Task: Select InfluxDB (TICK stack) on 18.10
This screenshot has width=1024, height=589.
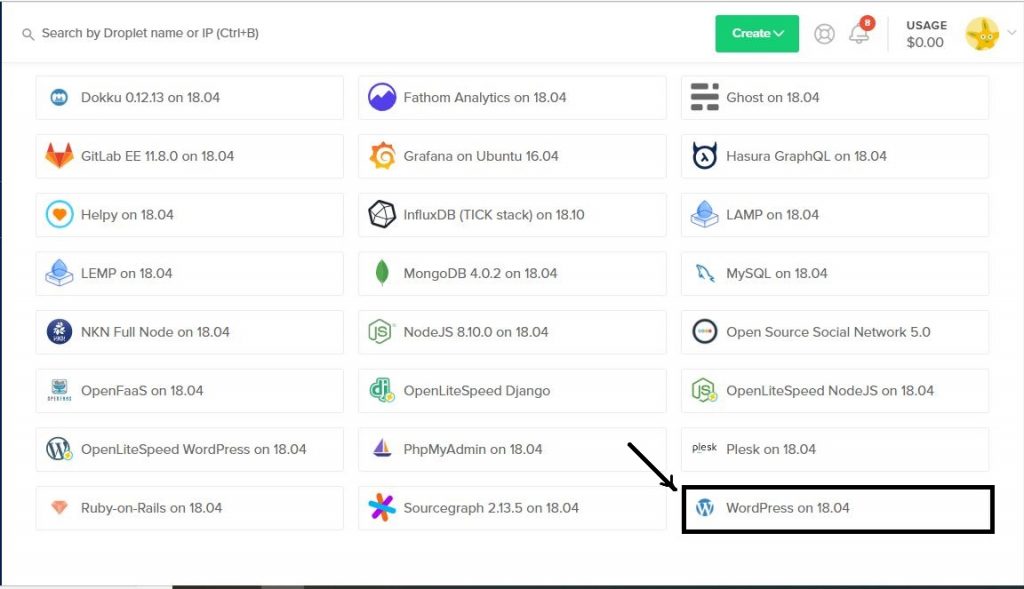Action: 512,215
